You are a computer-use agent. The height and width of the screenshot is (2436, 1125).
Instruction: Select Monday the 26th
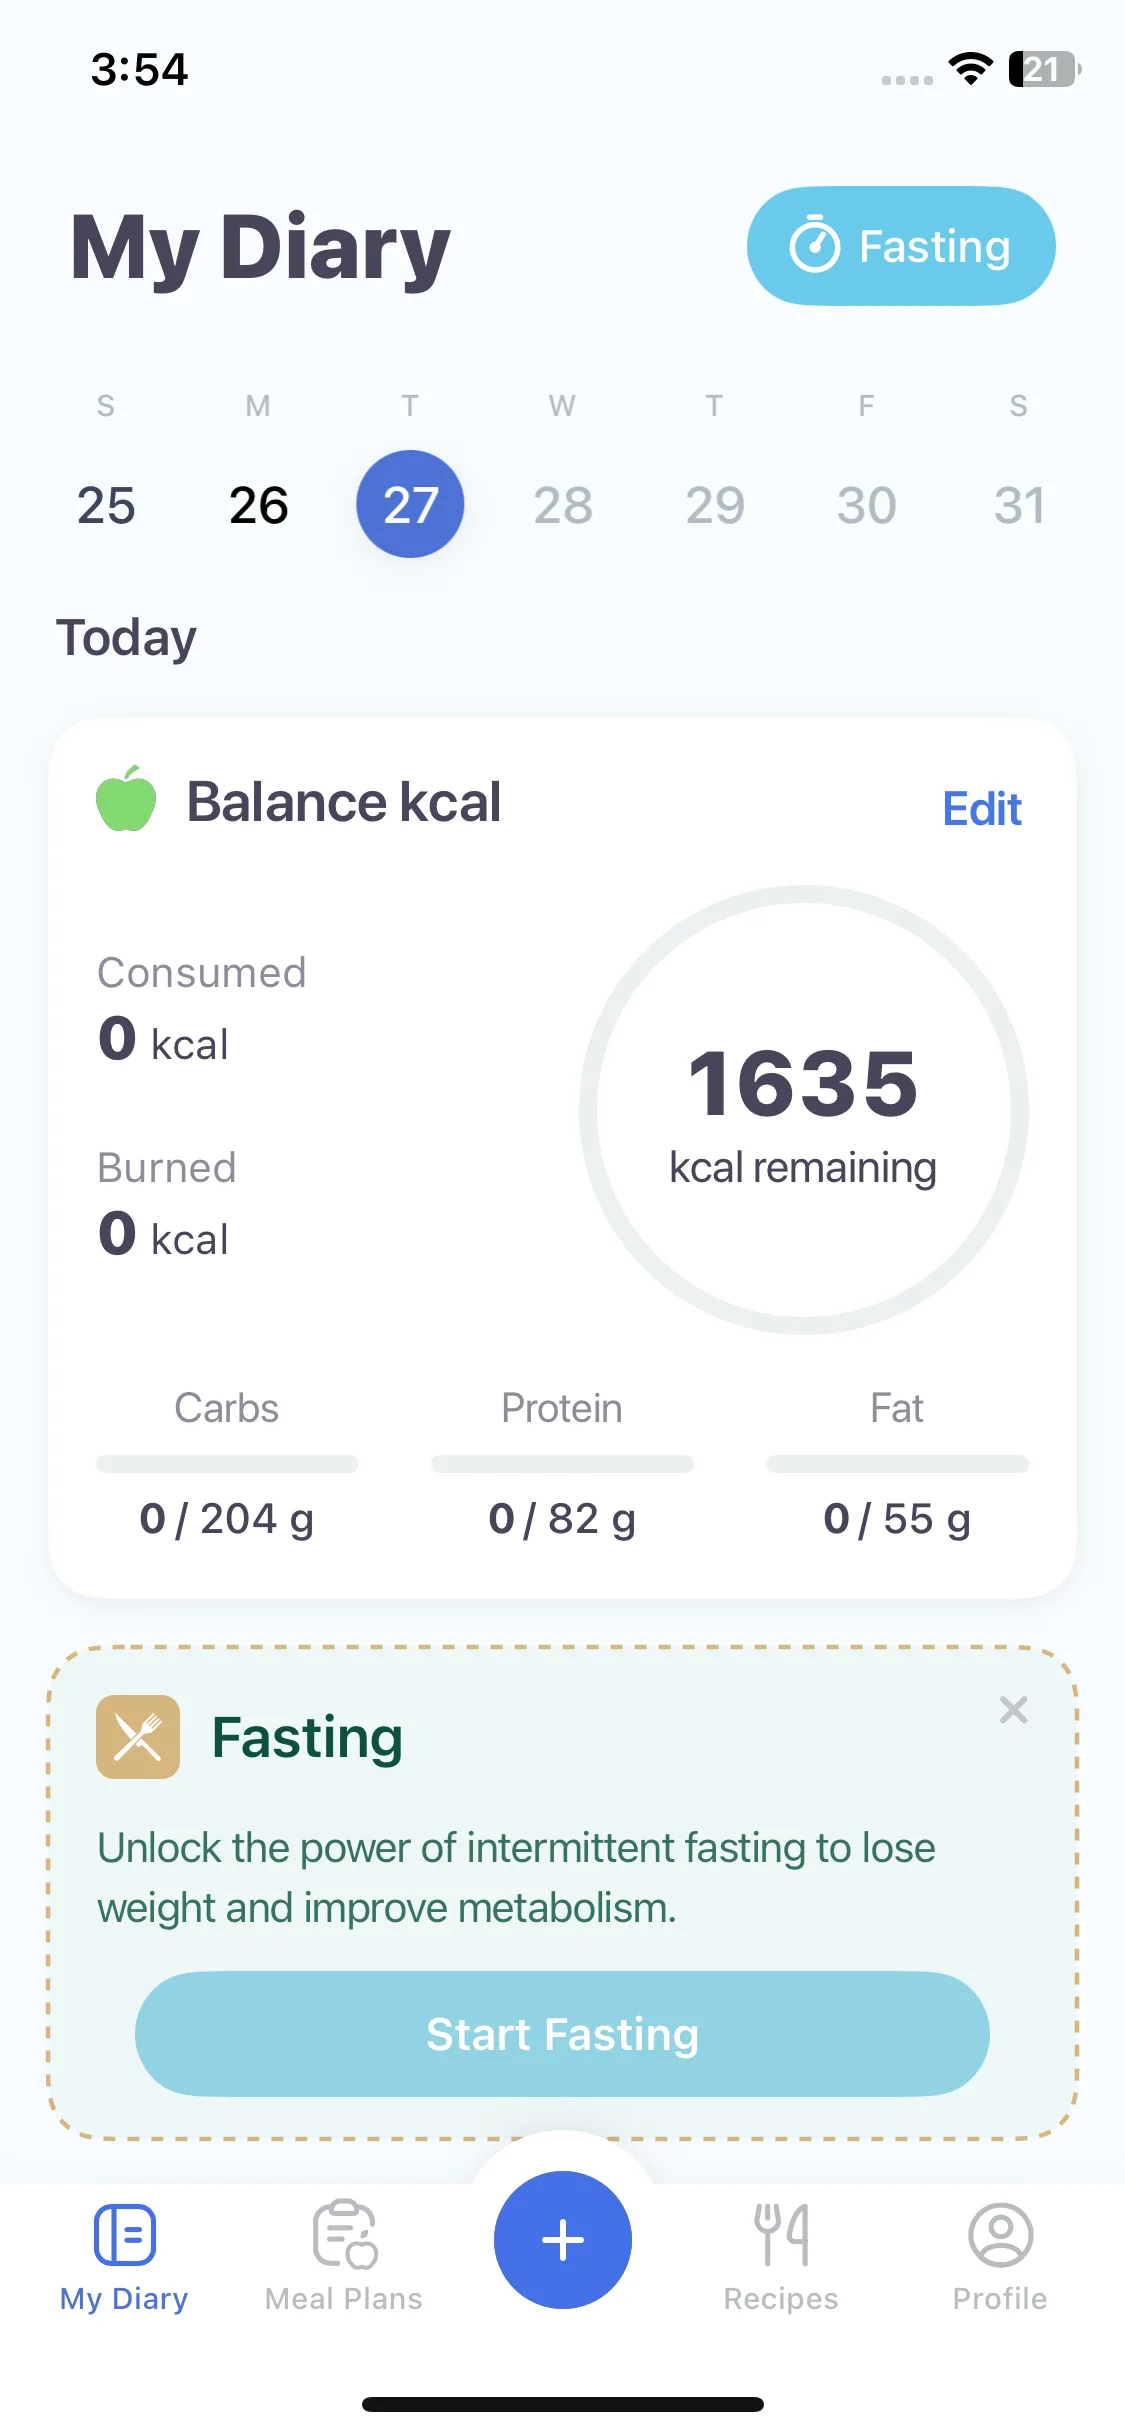coord(258,505)
